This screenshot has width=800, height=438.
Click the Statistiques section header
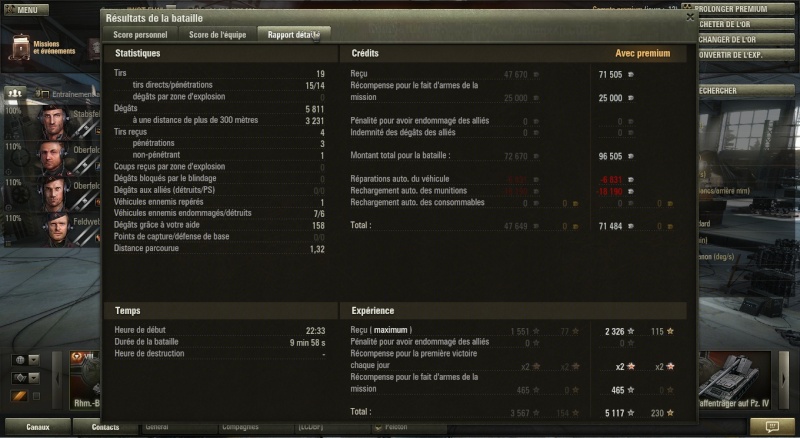[x=137, y=53]
